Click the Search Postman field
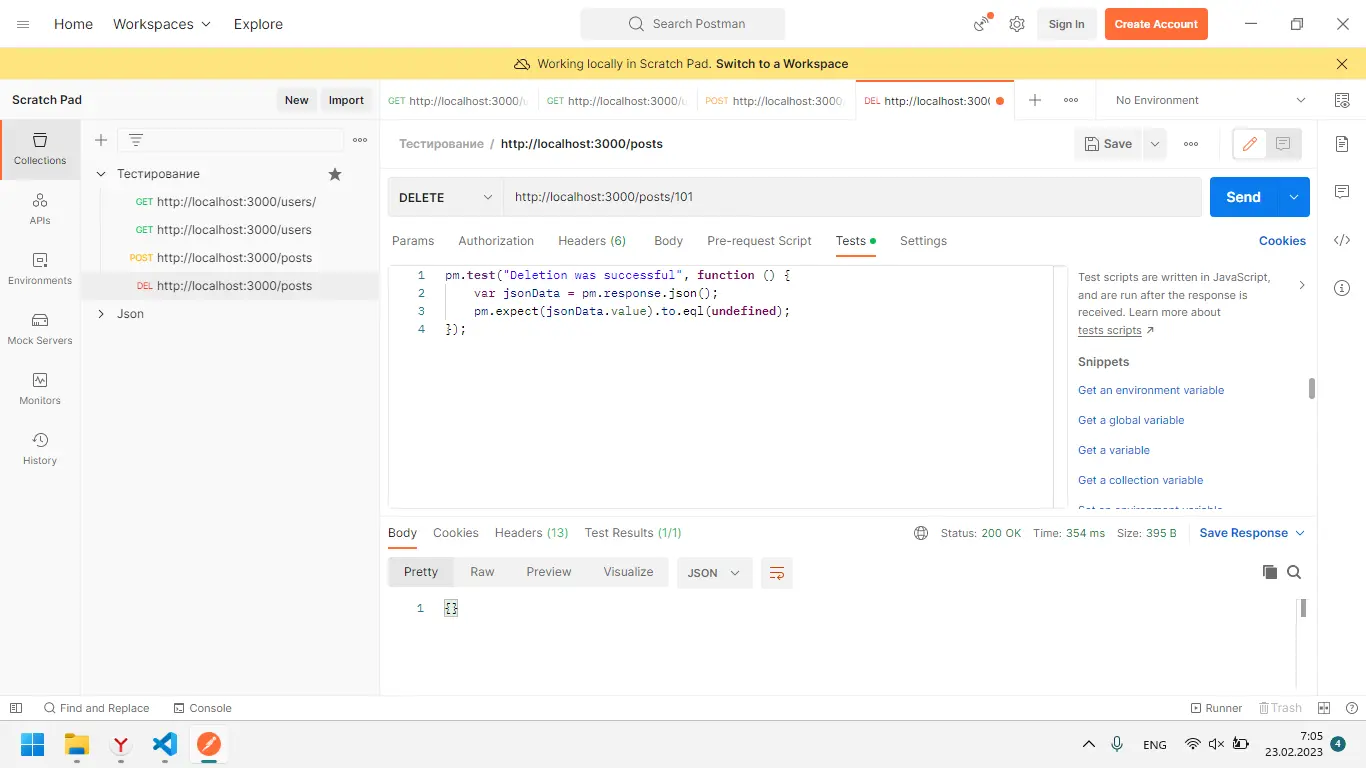The width and height of the screenshot is (1366, 768). pos(683,24)
